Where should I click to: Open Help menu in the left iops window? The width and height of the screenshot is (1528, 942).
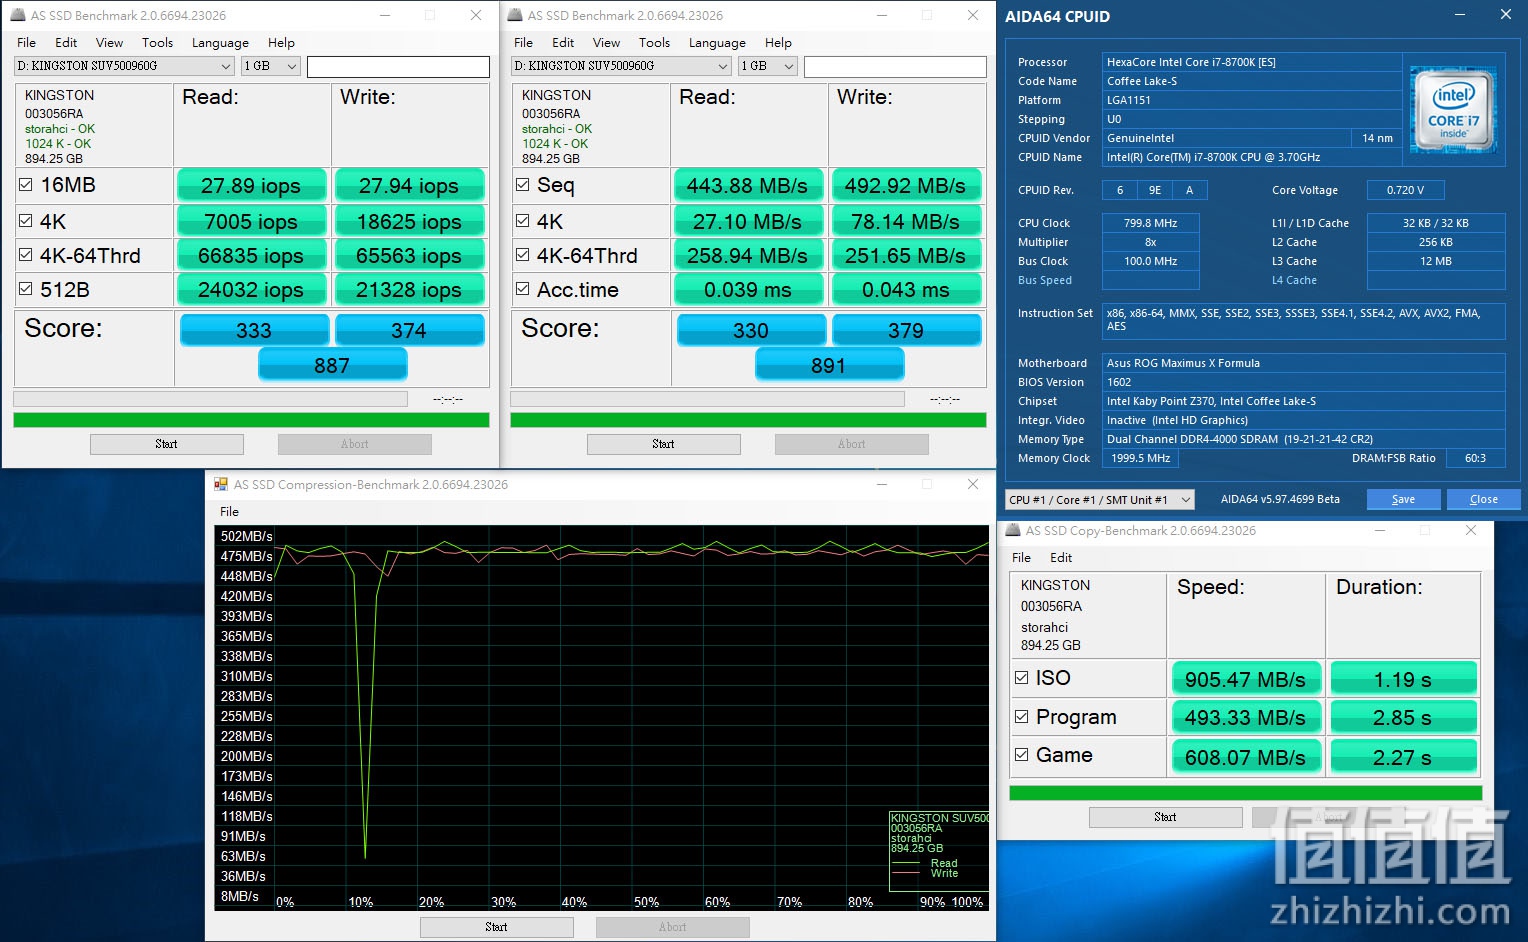[x=281, y=42]
